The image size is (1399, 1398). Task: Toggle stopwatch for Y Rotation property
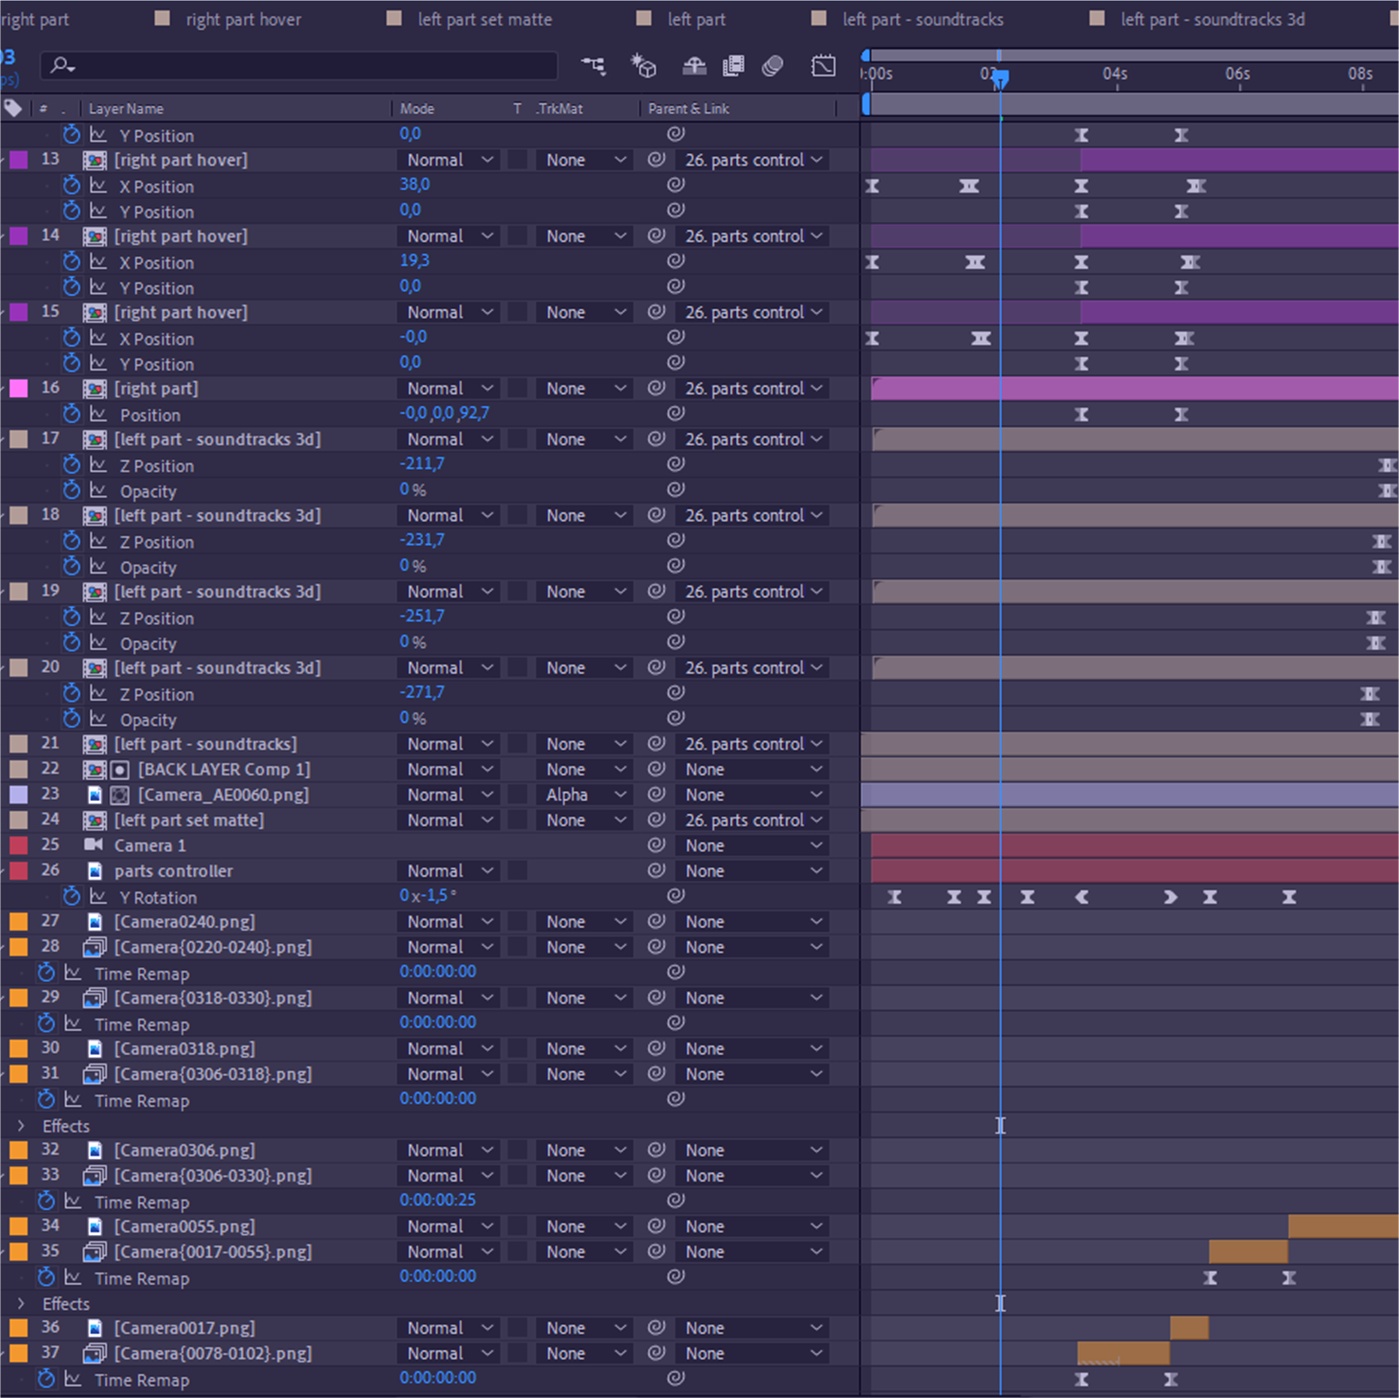click(x=71, y=897)
